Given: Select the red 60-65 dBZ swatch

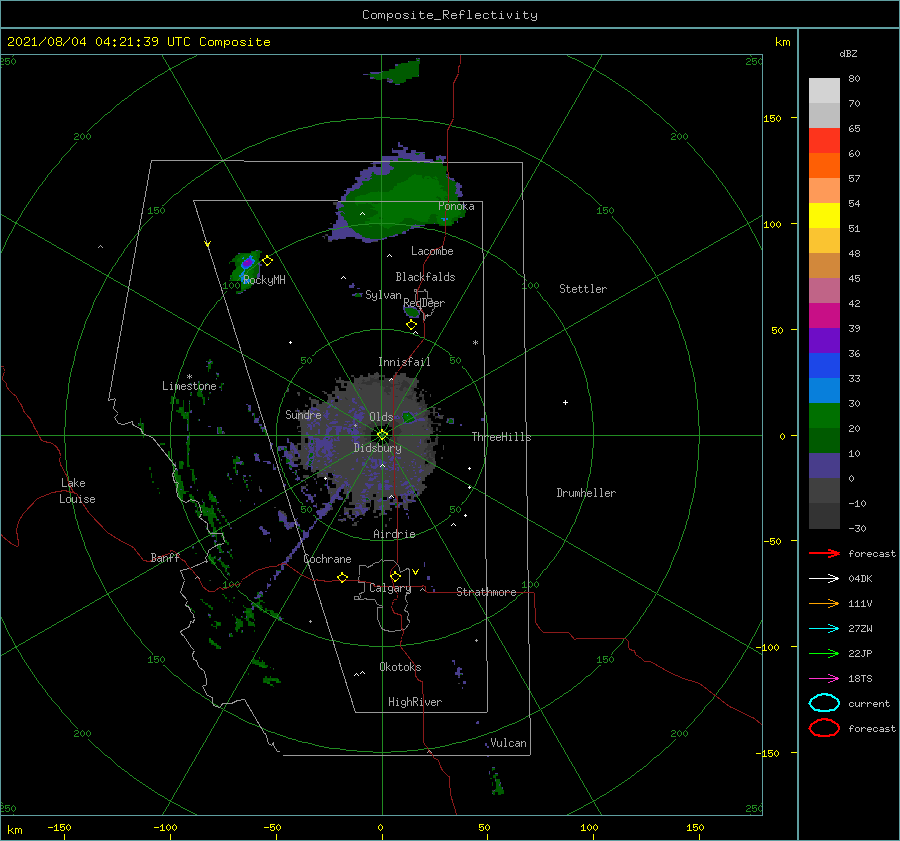Looking at the screenshot, I should 824,141.
